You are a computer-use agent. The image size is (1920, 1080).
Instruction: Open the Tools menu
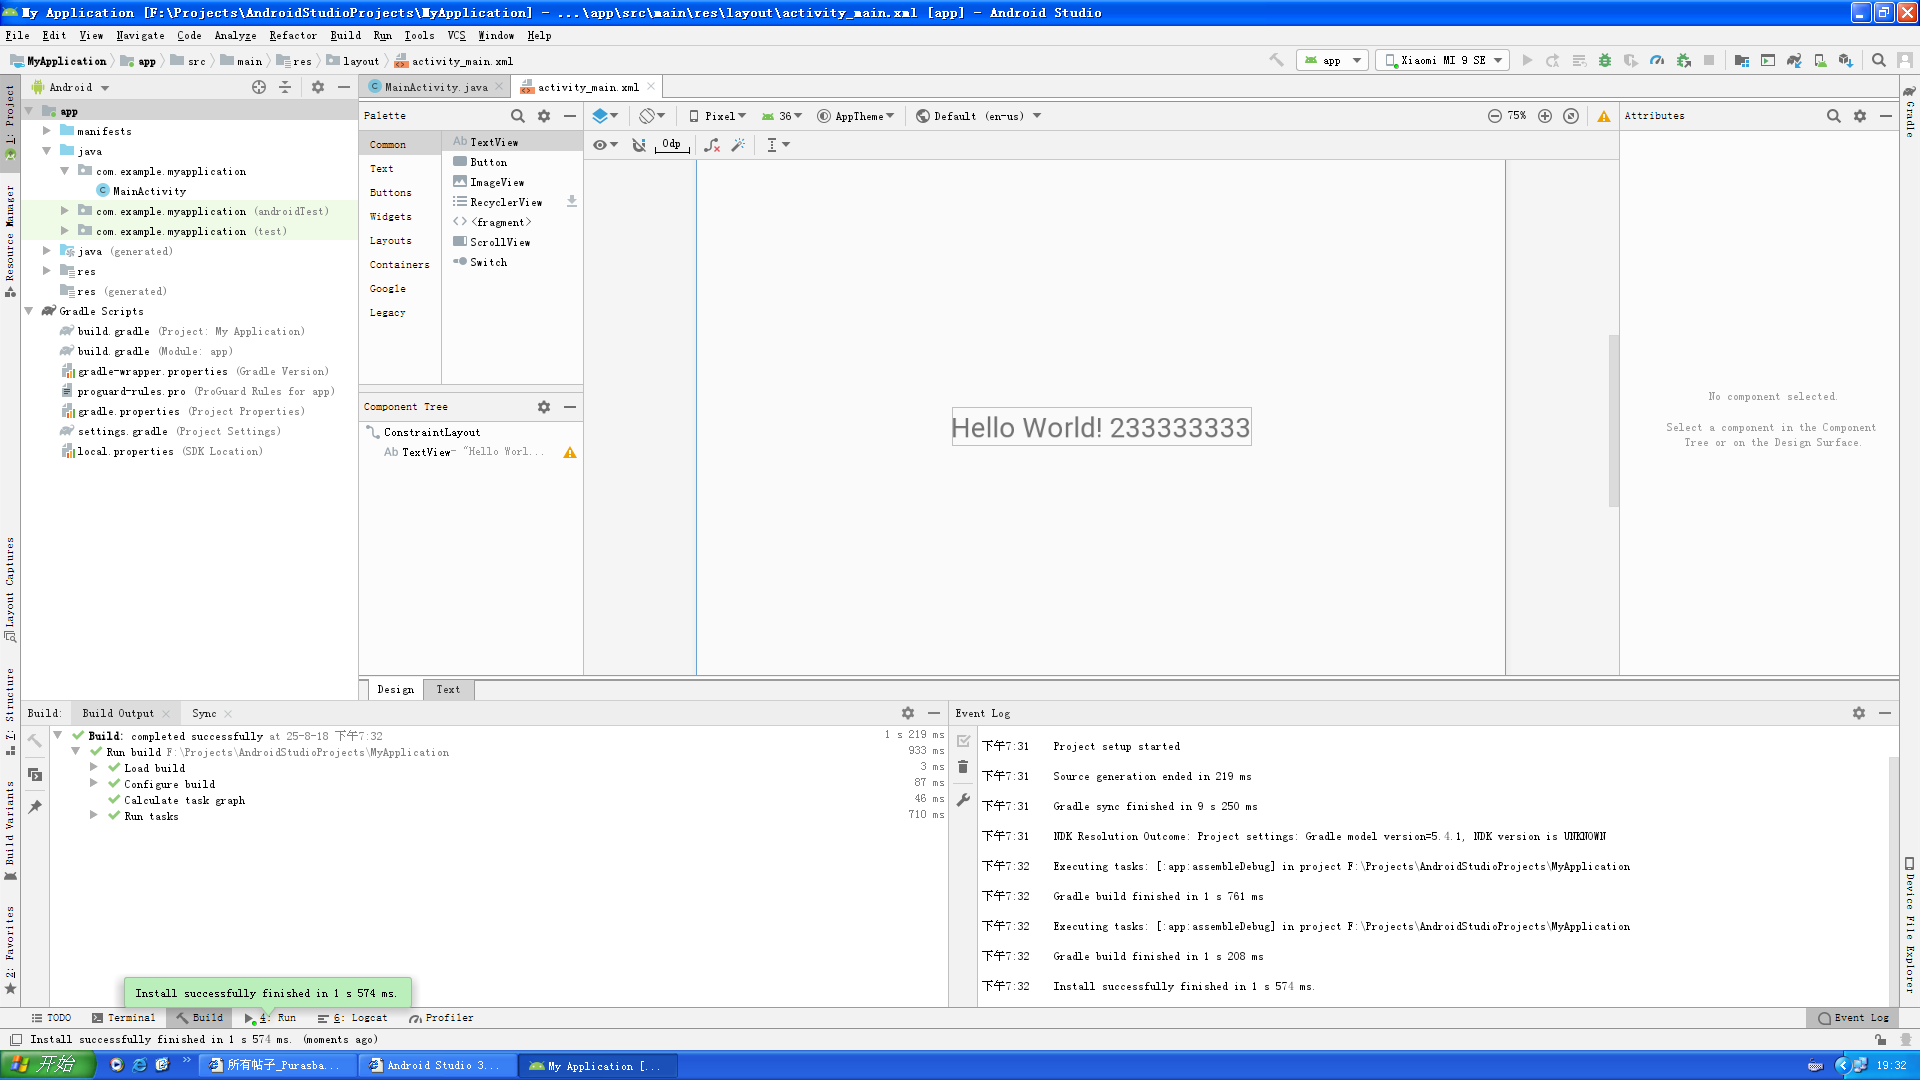419,36
